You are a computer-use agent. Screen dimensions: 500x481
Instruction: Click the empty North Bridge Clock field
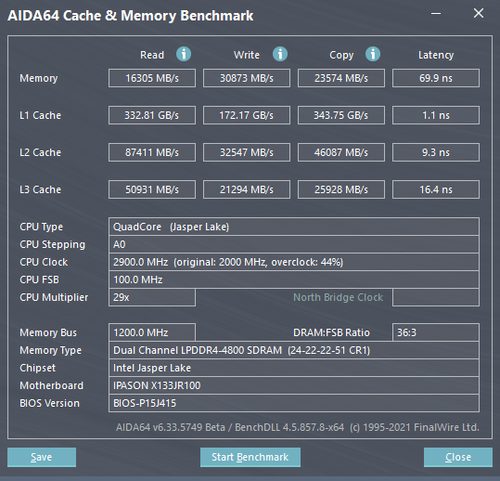click(x=436, y=297)
